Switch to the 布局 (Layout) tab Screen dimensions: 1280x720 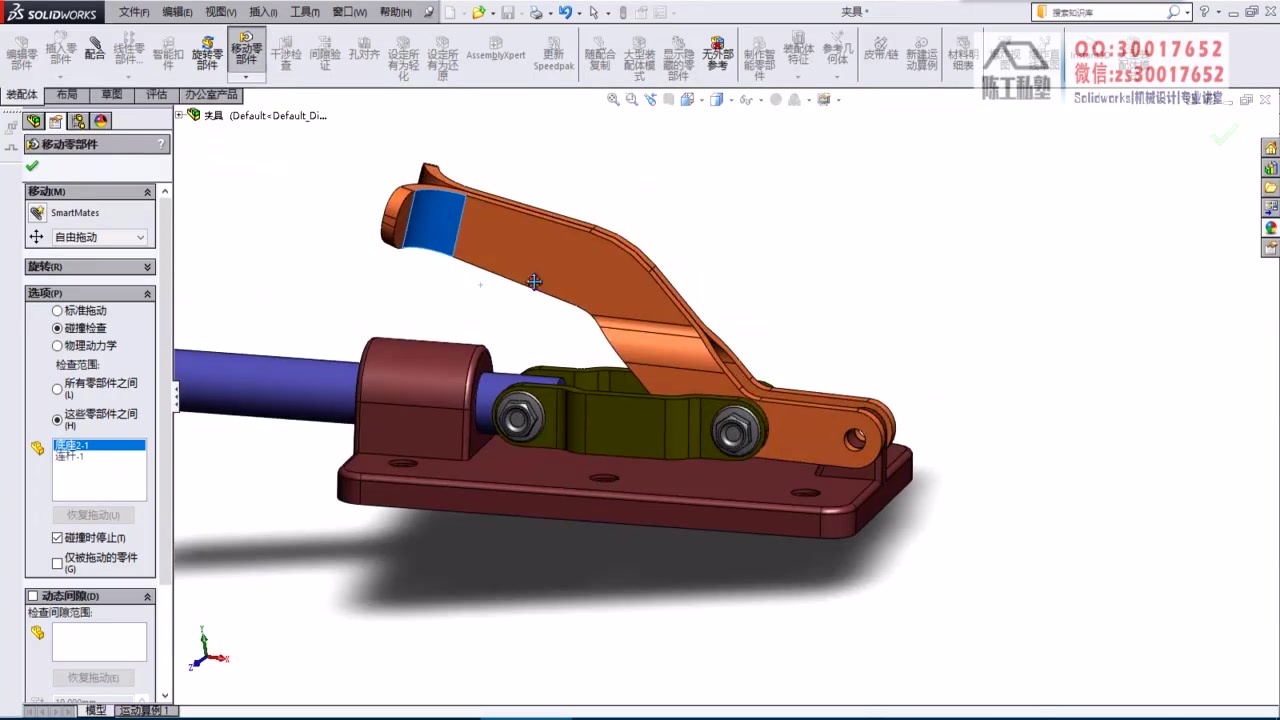point(67,95)
